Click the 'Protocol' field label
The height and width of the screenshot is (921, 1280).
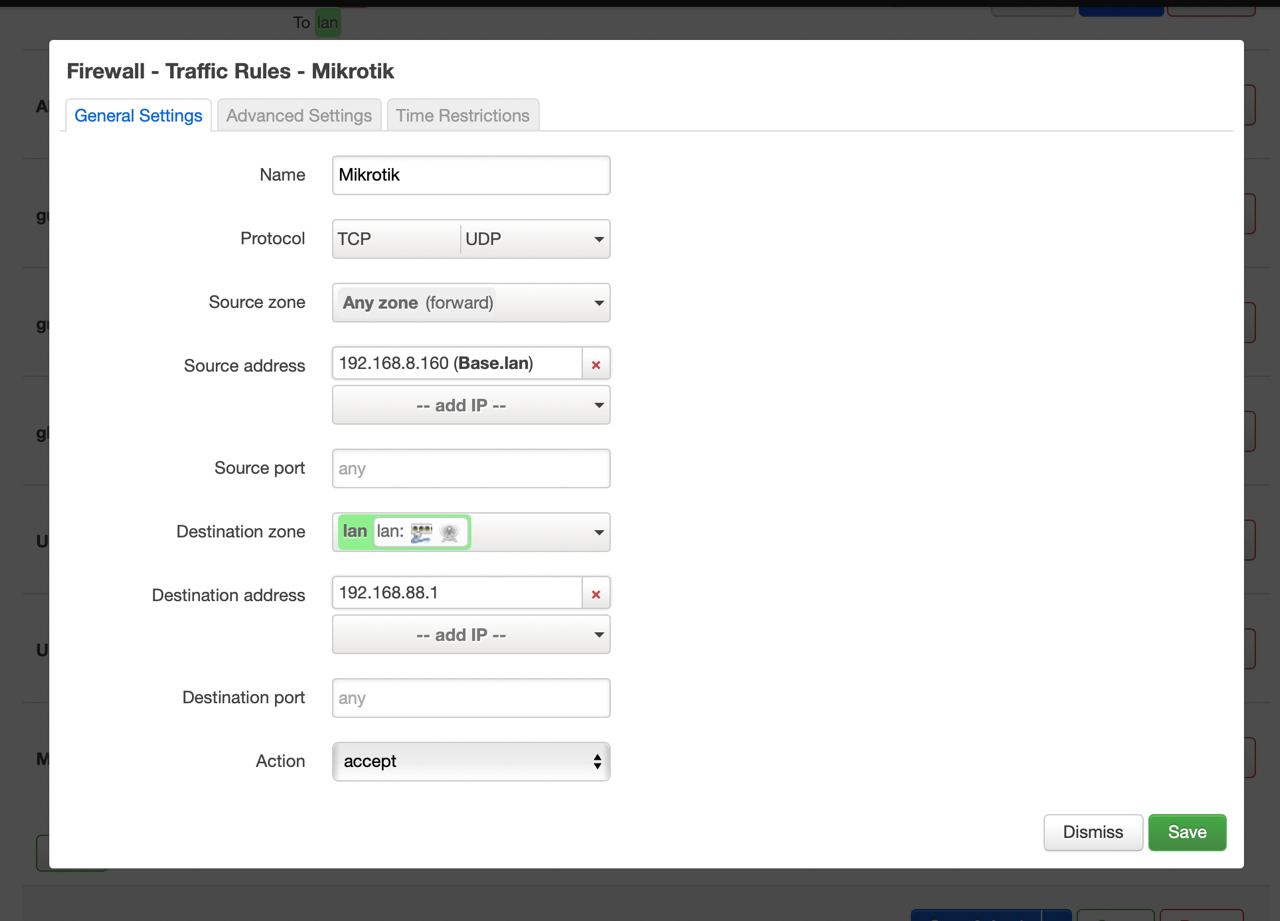(272, 239)
